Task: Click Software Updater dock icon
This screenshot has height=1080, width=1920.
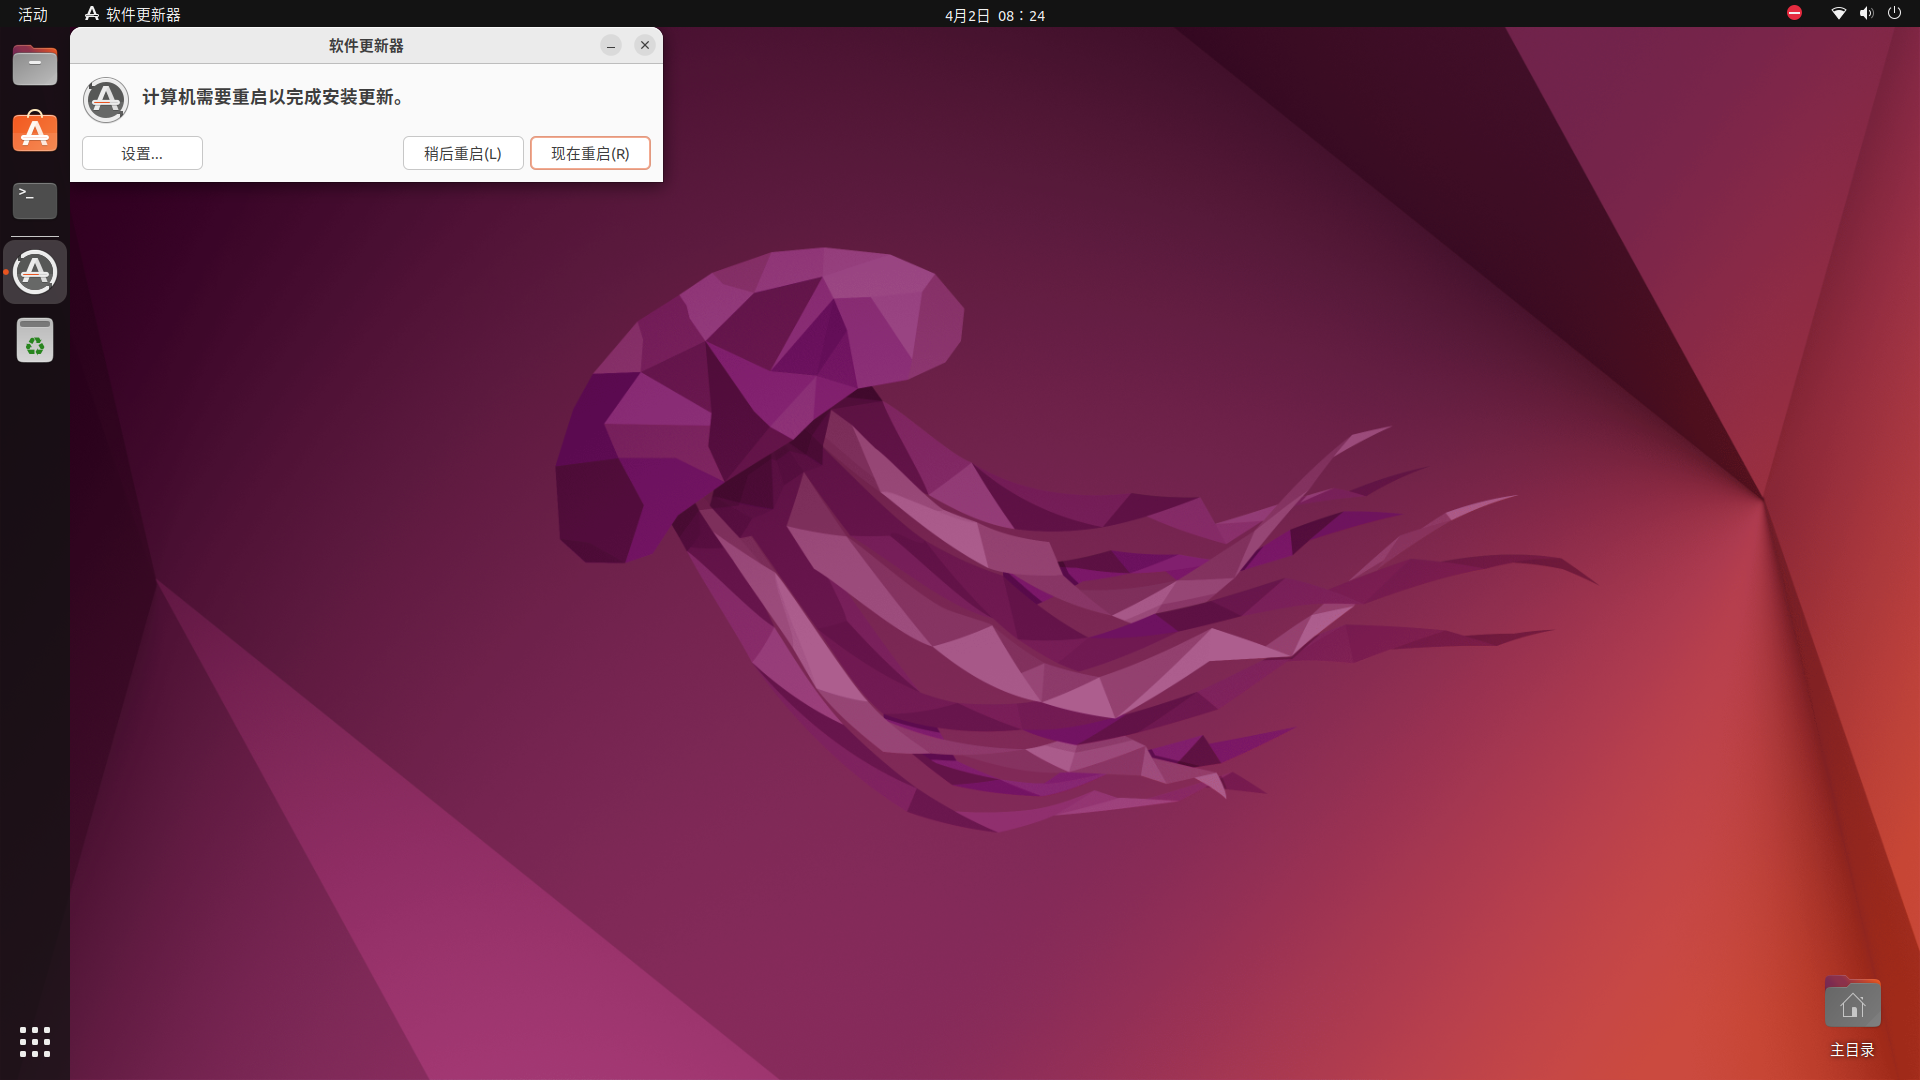Action: tap(35, 272)
